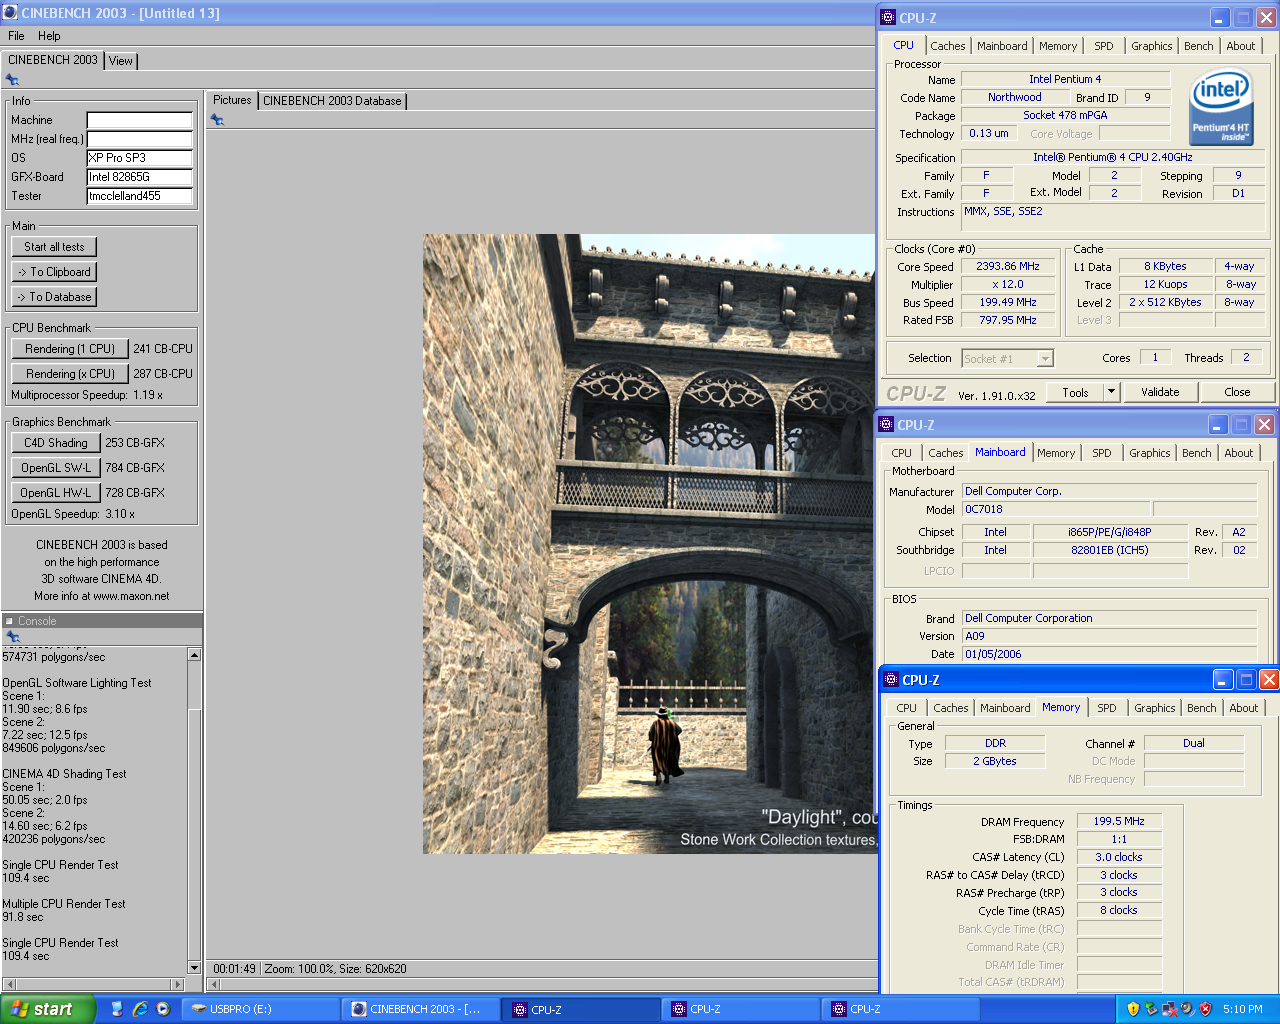1280x1024 pixels.
Task: Click the yellow Windows Update shield tray icon
Action: (1133, 1009)
